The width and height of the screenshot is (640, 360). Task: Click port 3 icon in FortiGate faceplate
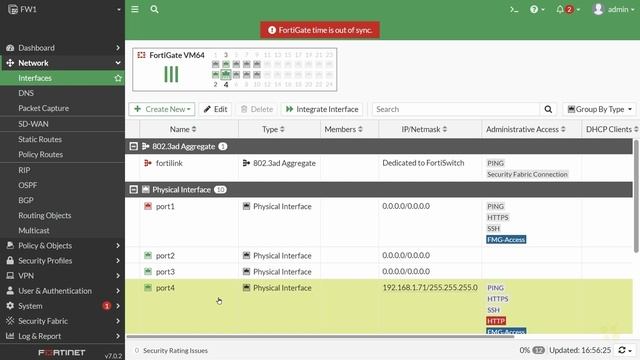click(x=226, y=64)
